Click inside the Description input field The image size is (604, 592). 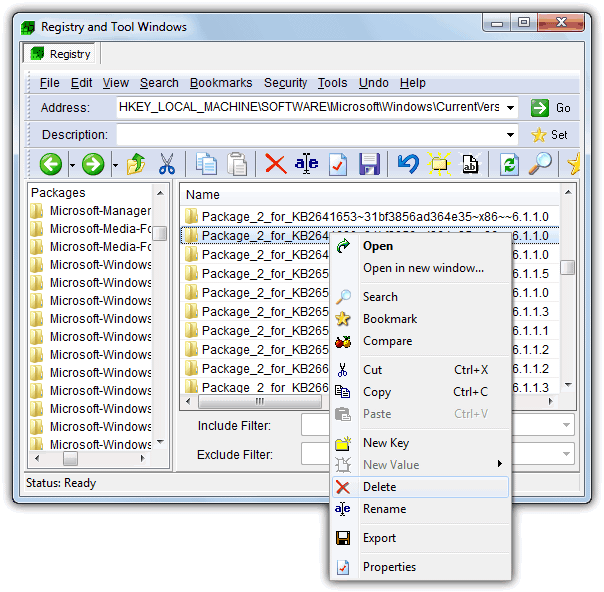(x=309, y=134)
